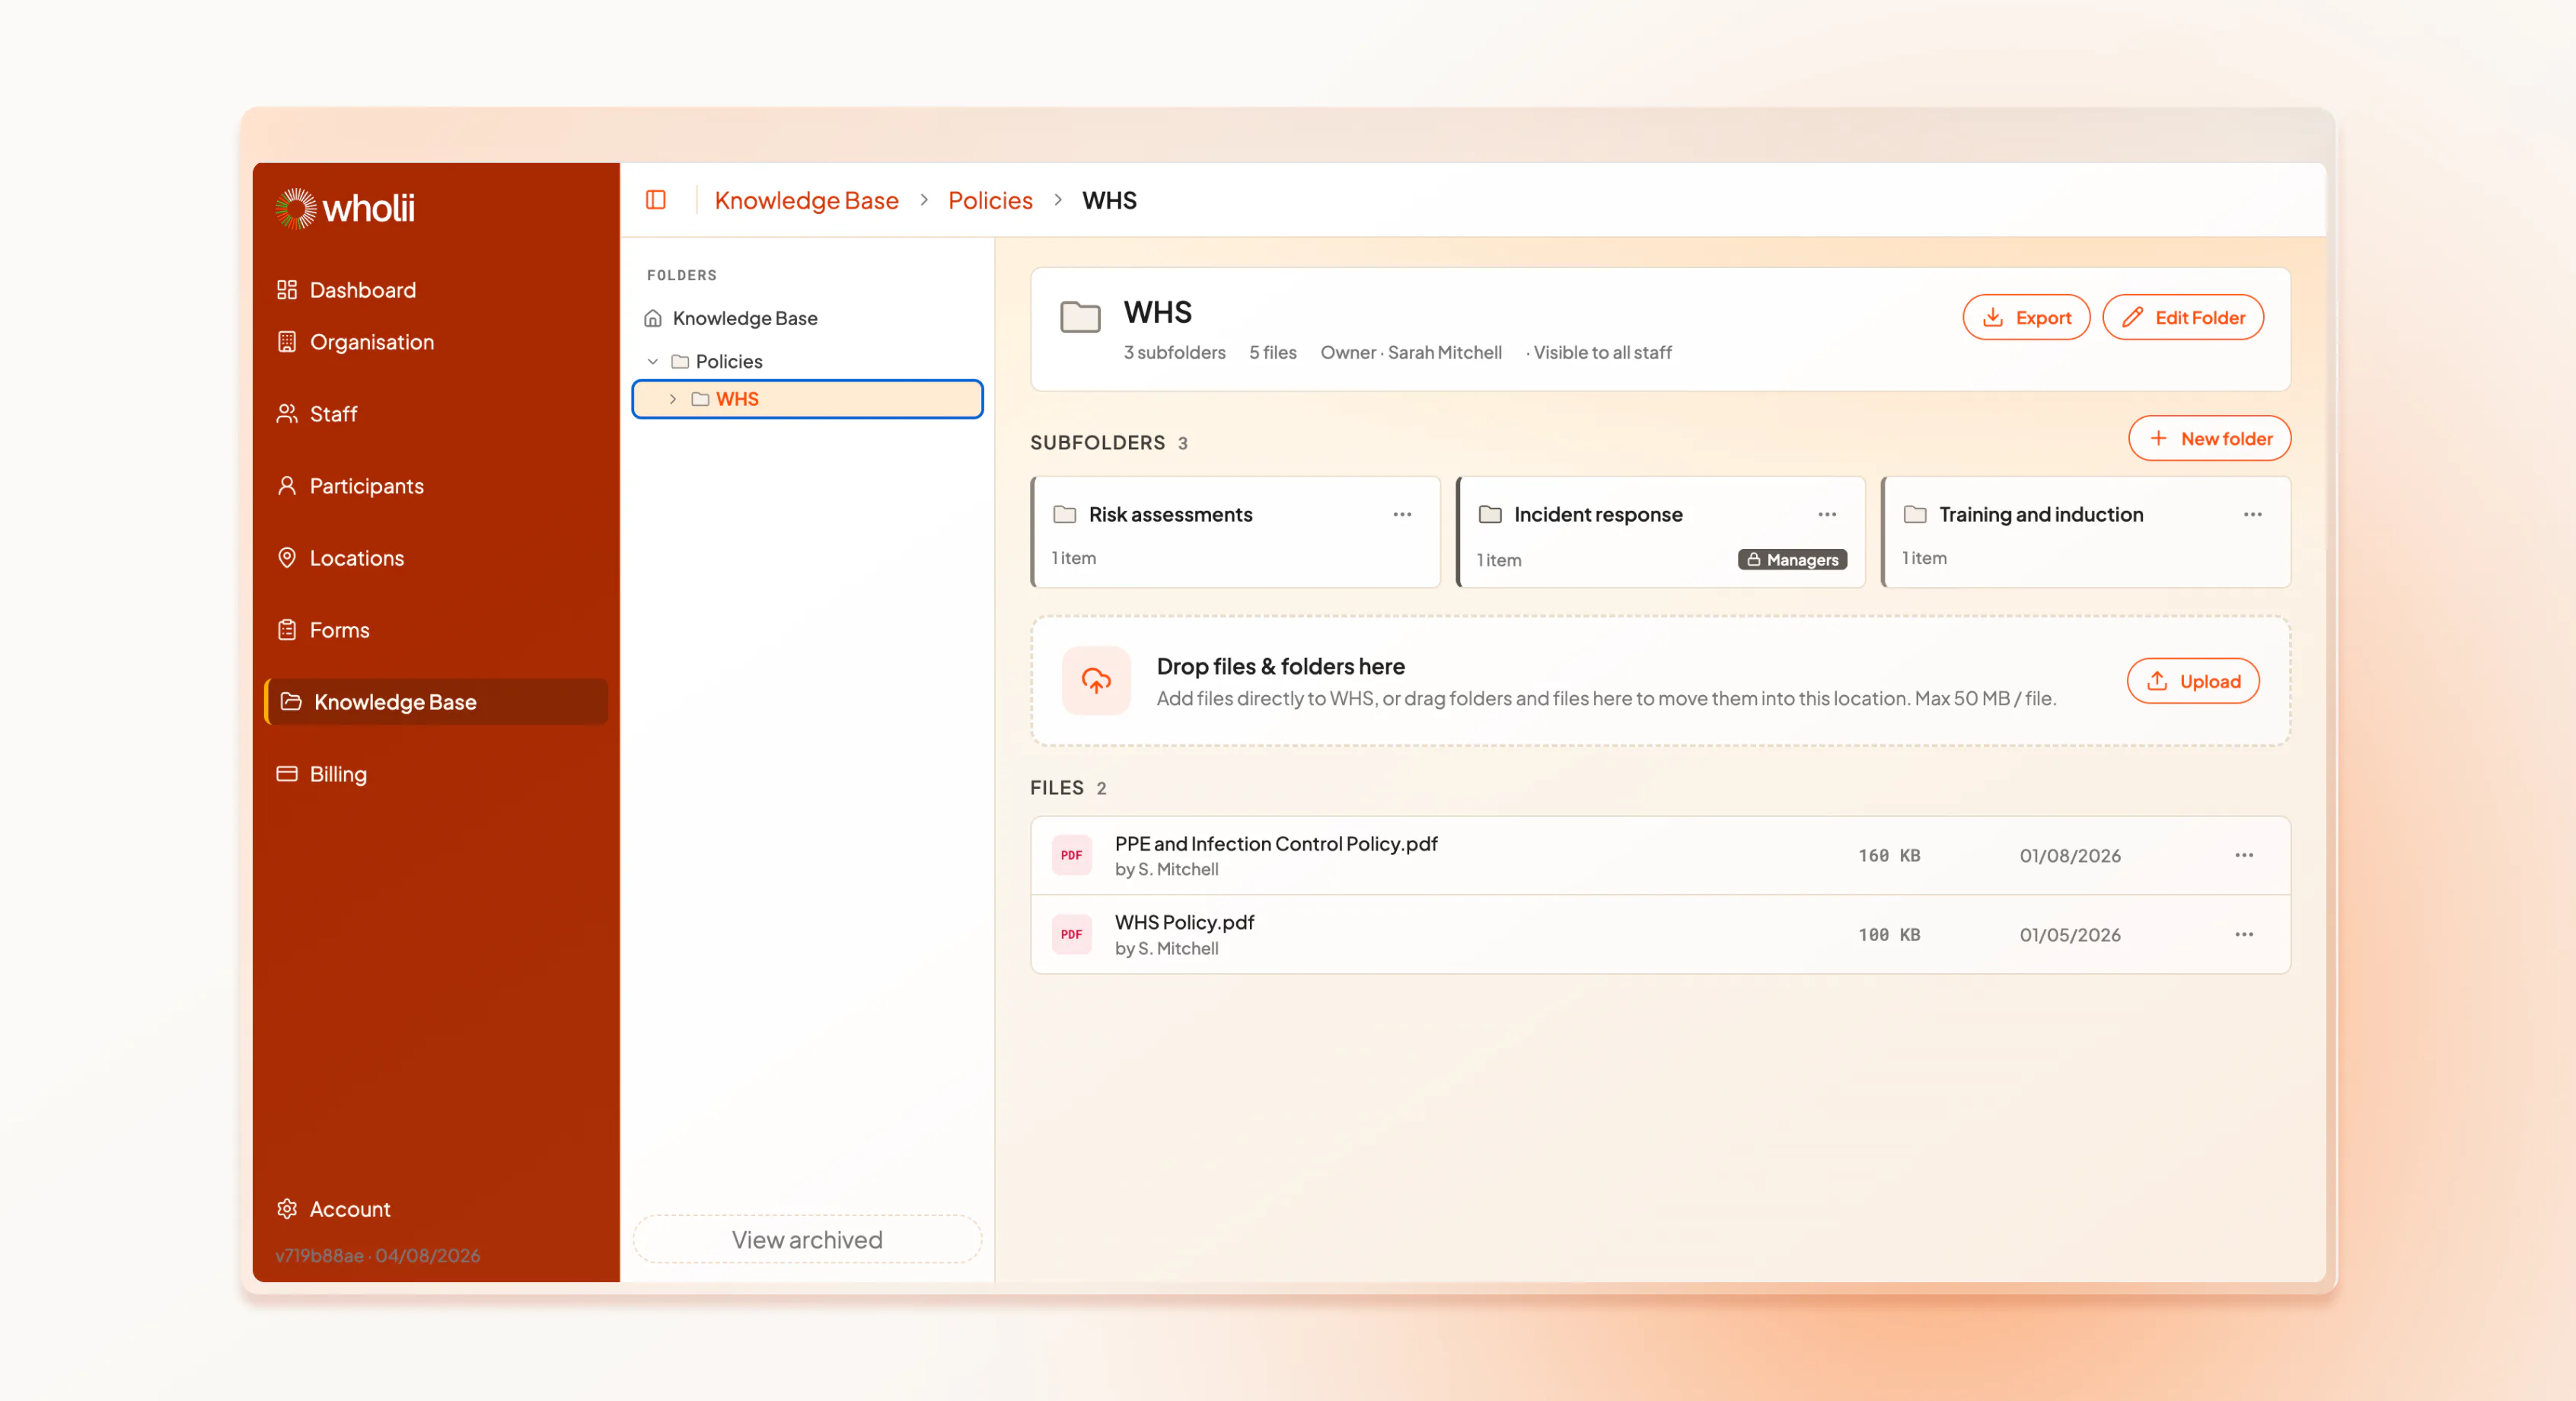Image resolution: width=2576 pixels, height=1401 pixels.
Task: Click View archived button
Action: [x=807, y=1240]
